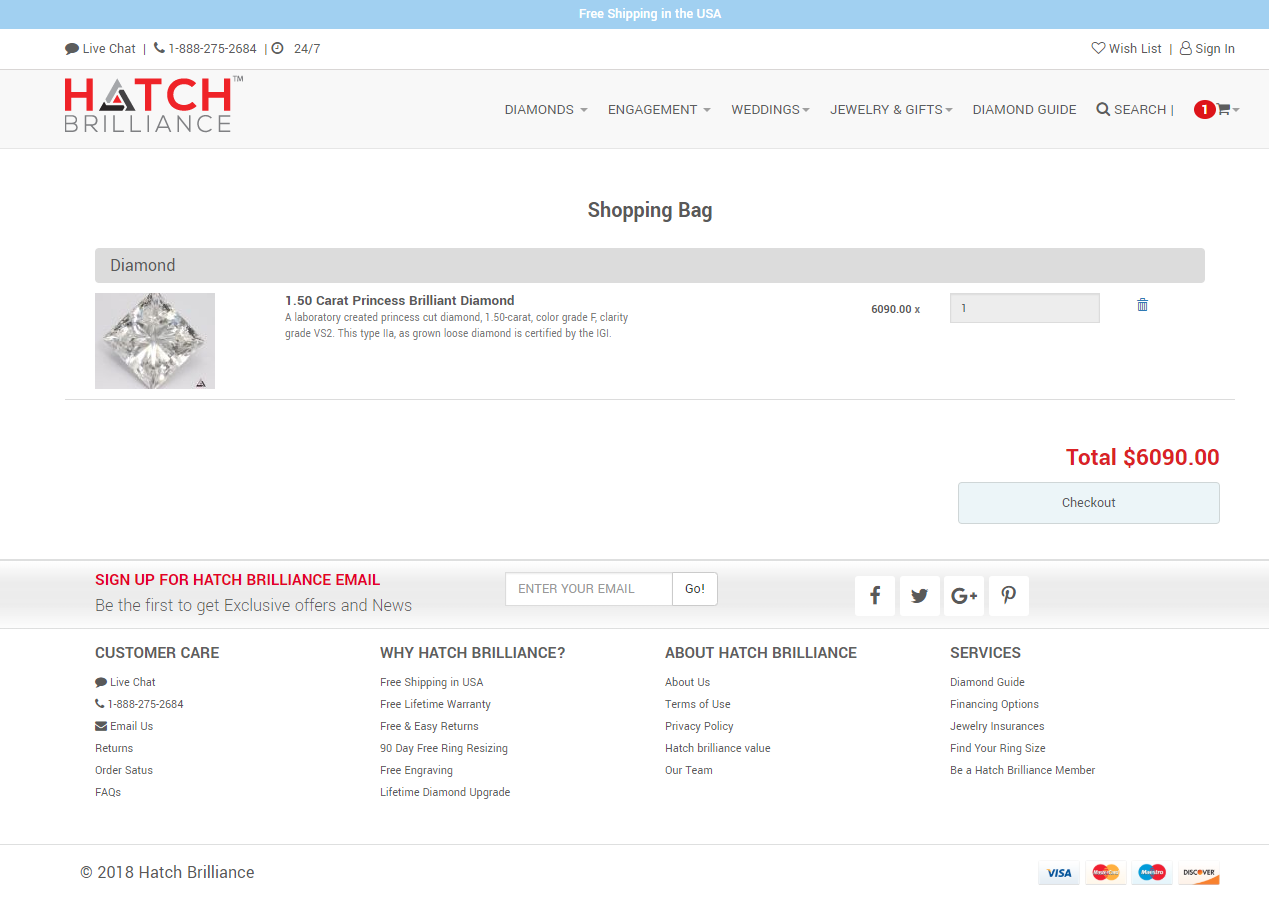Click the 24/7 hours text
The image size is (1269, 900).
(x=307, y=48)
